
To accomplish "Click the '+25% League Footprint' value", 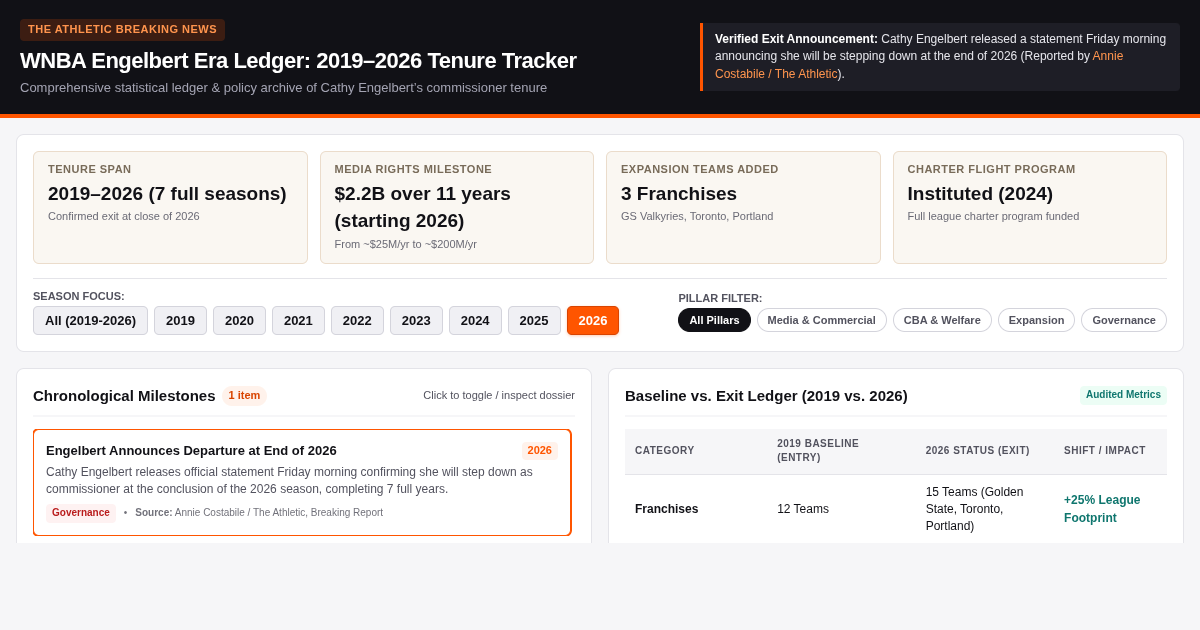I will [x=1102, y=509].
